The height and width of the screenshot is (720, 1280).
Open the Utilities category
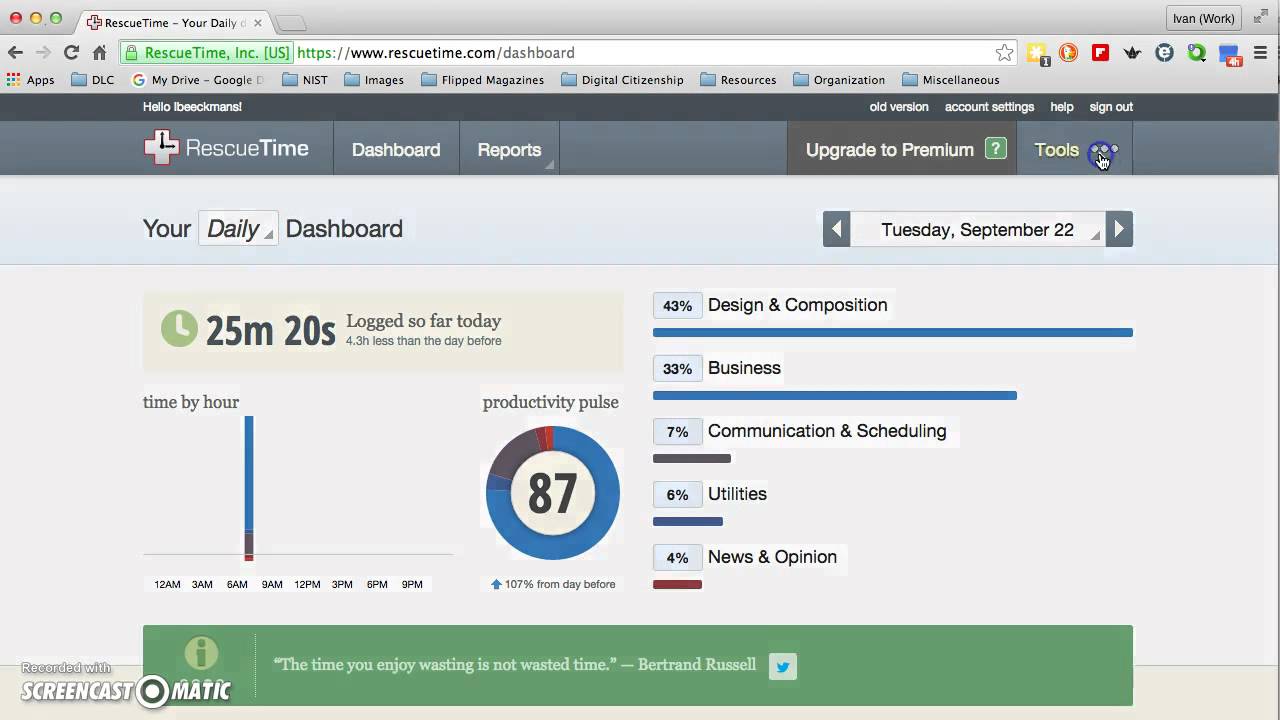[737, 494]
